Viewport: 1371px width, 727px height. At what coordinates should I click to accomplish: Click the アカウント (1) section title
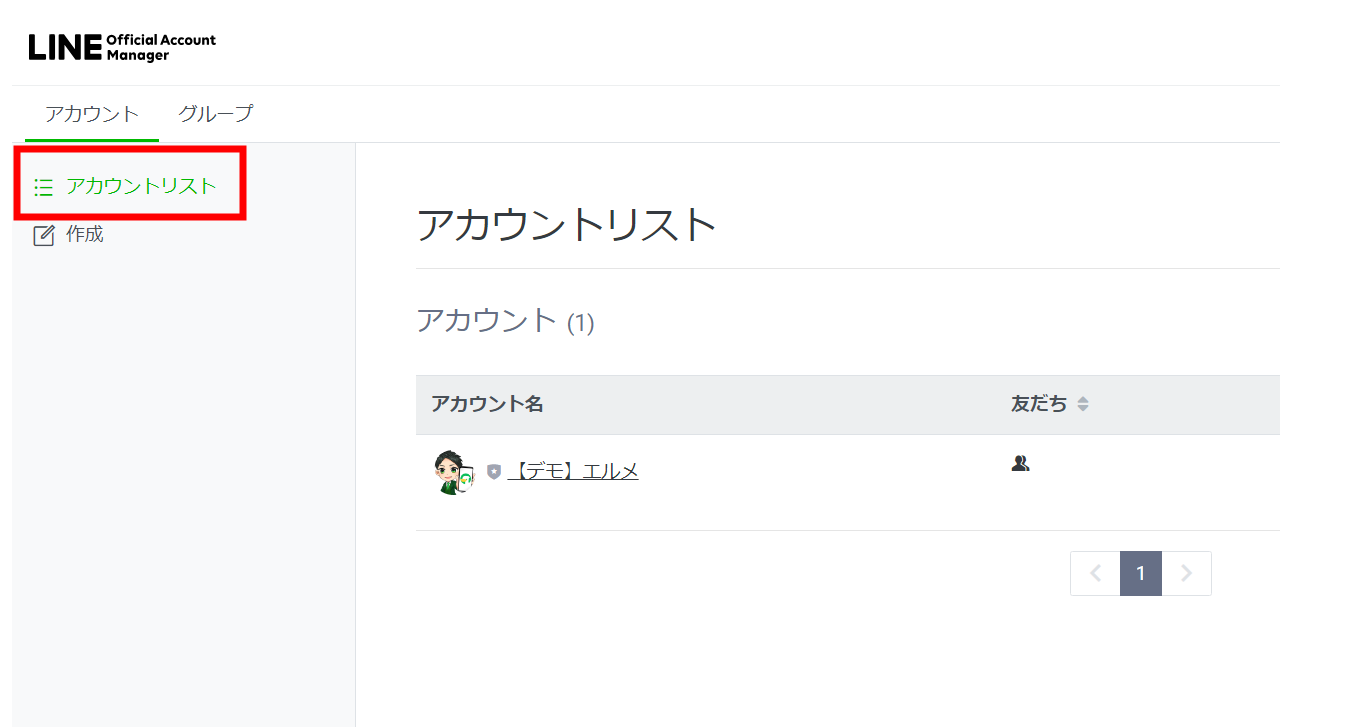[x=505, y=321]
